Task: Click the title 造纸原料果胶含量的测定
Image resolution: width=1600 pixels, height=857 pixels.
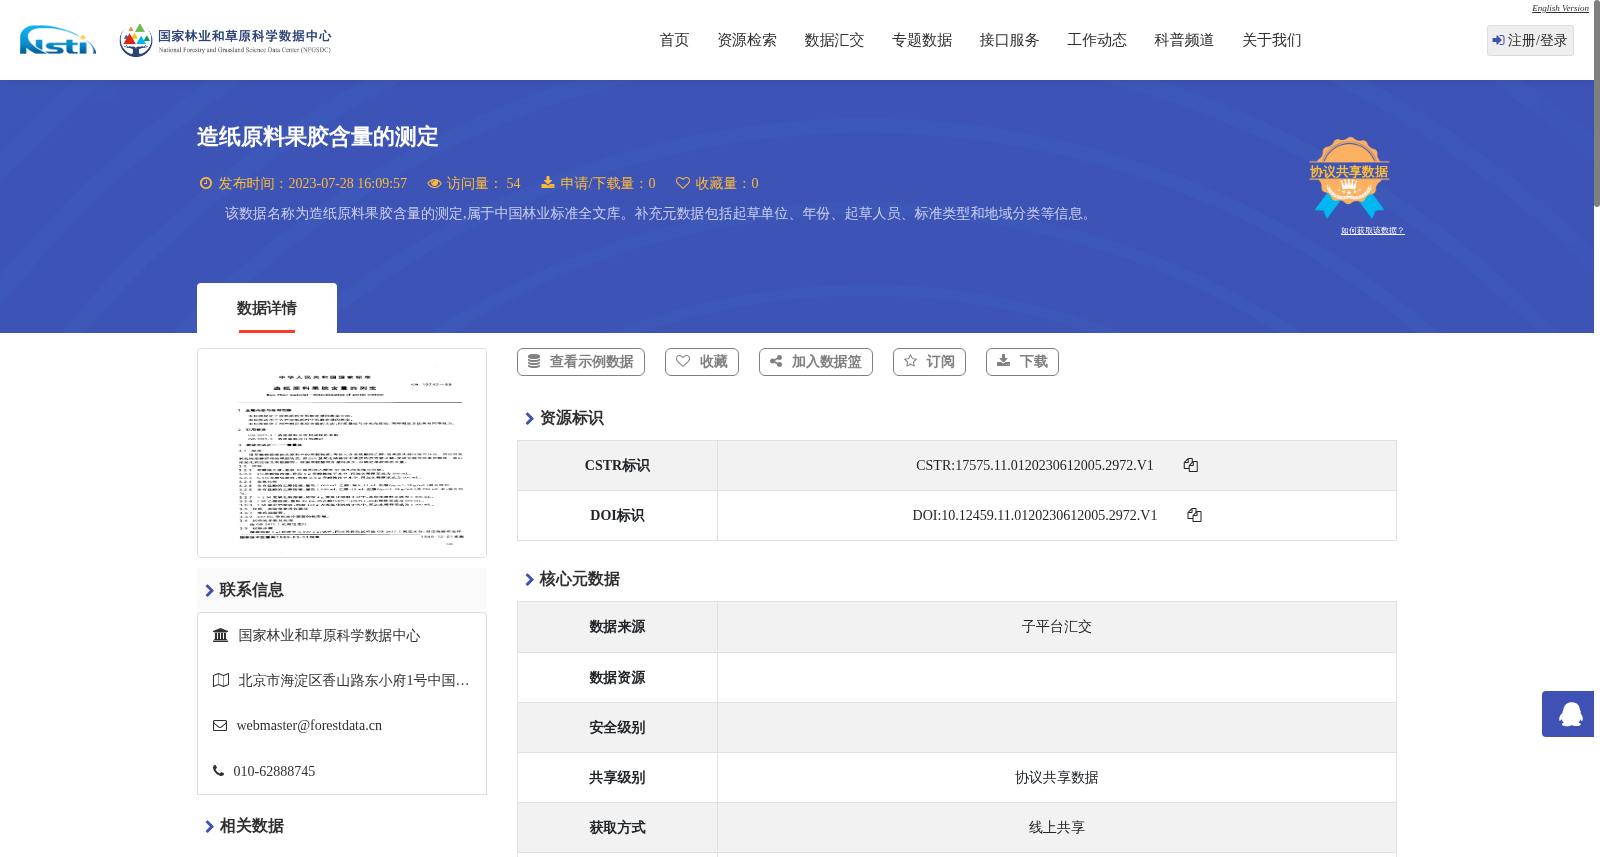Action: tap(318, 137)
